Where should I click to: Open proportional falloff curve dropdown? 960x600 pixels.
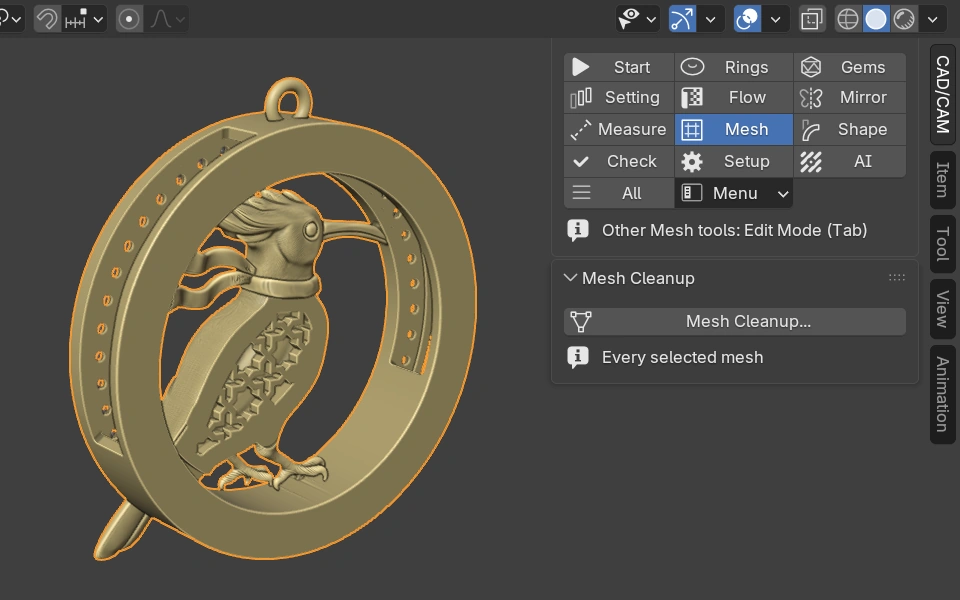[x=167, y=19]
